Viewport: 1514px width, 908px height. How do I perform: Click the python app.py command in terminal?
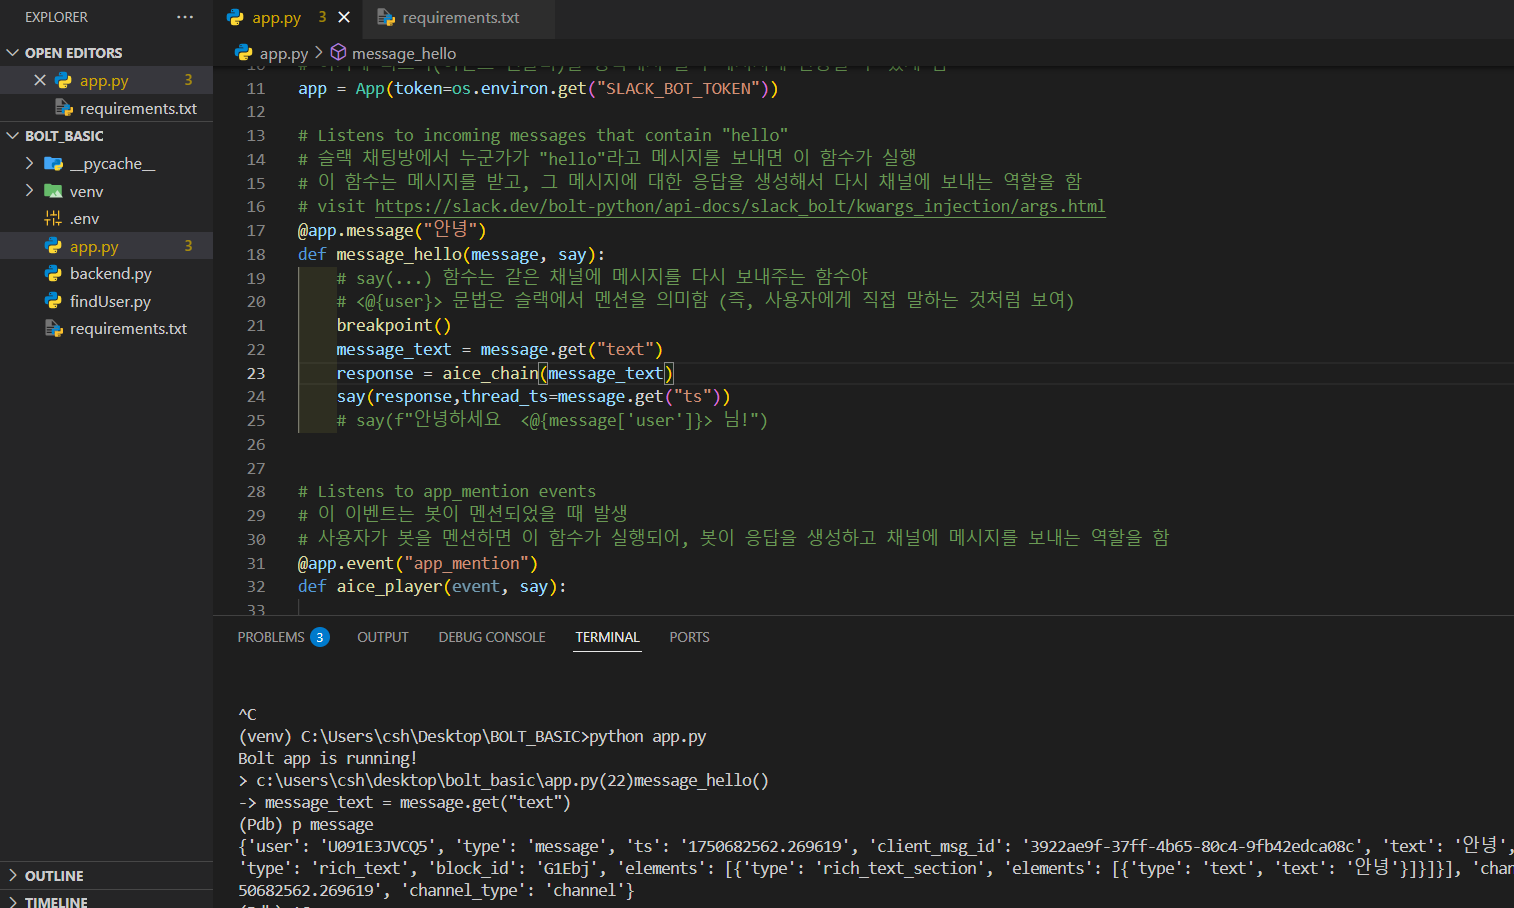point(647,736)
